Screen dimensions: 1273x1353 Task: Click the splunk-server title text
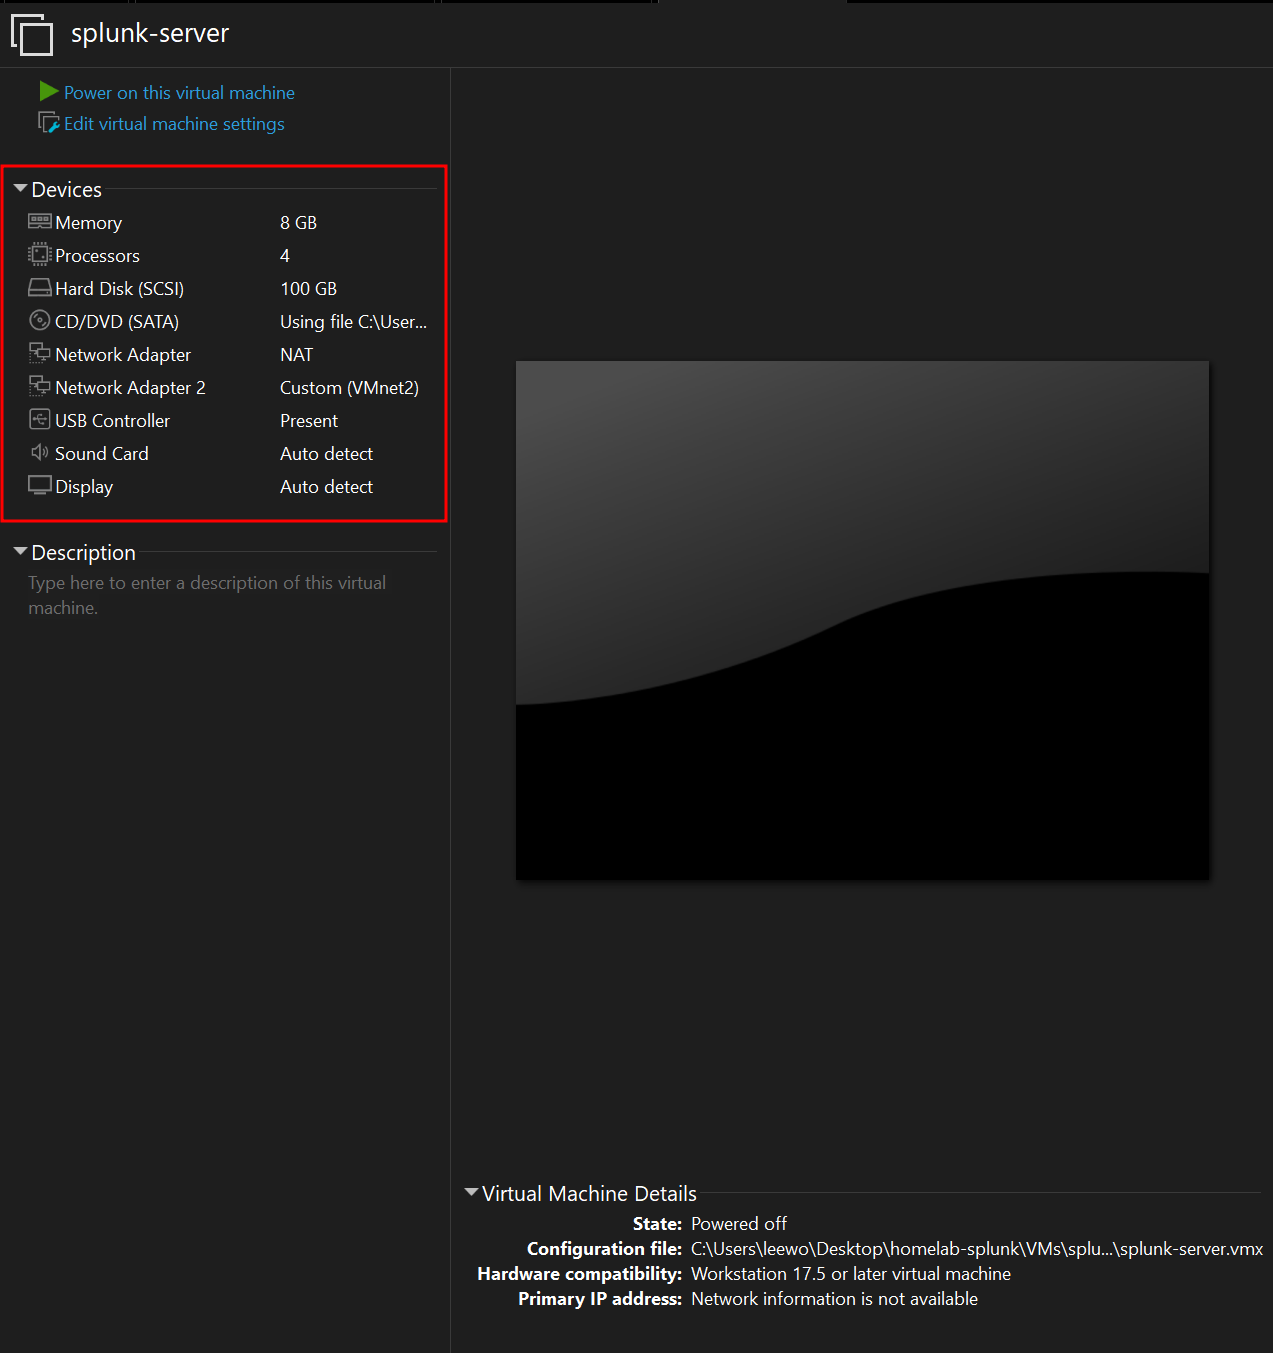pyautogui.click(x=150, y=33)
